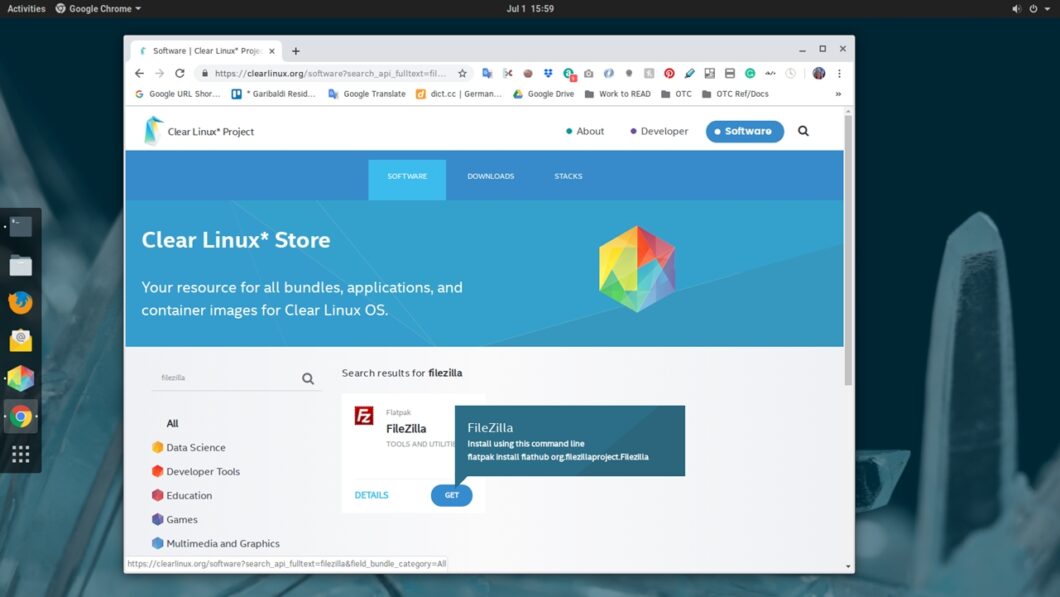Click the magnifier icon in site header

pos(803,131)
